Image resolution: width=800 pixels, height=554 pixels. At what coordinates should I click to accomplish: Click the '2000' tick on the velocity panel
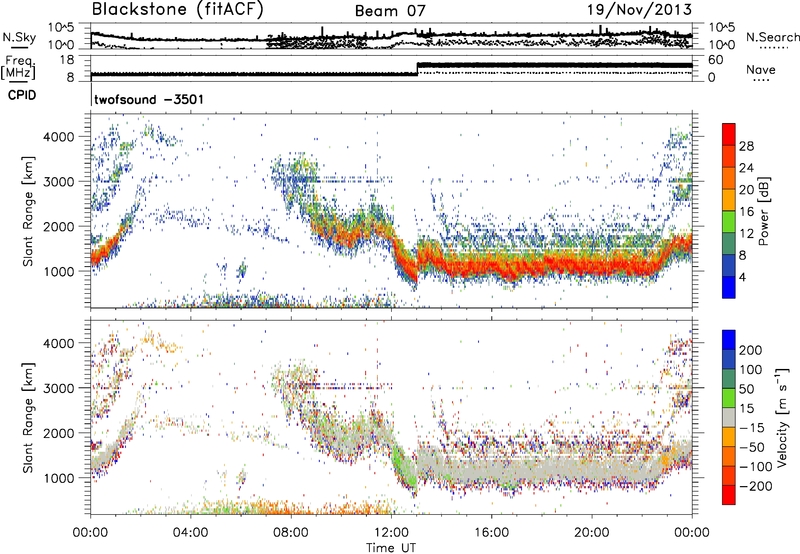point(59,433)
